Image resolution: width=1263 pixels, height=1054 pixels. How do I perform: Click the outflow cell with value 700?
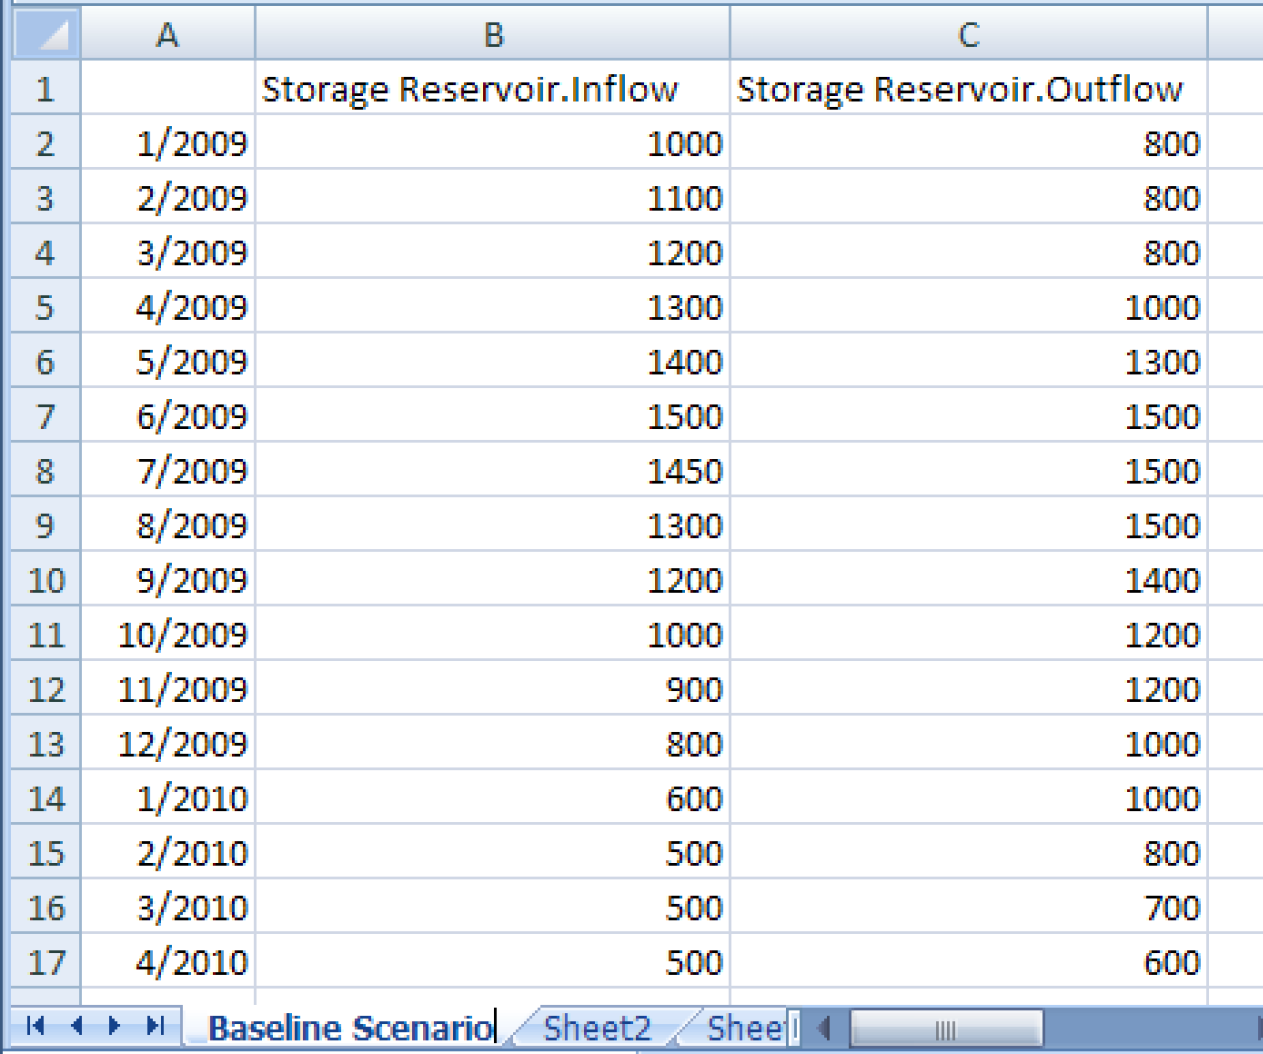tap(968, 908)
